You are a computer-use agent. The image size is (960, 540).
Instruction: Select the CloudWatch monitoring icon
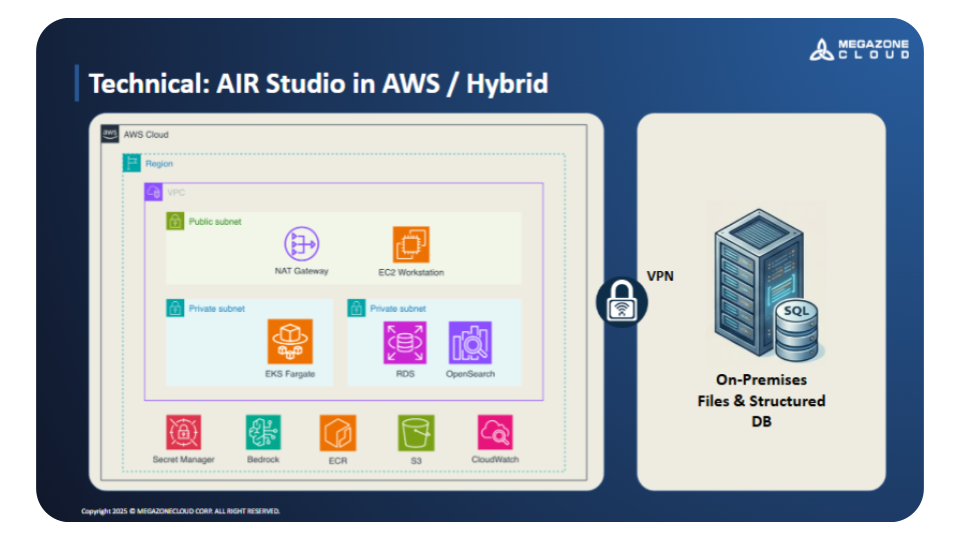[x=495, y=432]
